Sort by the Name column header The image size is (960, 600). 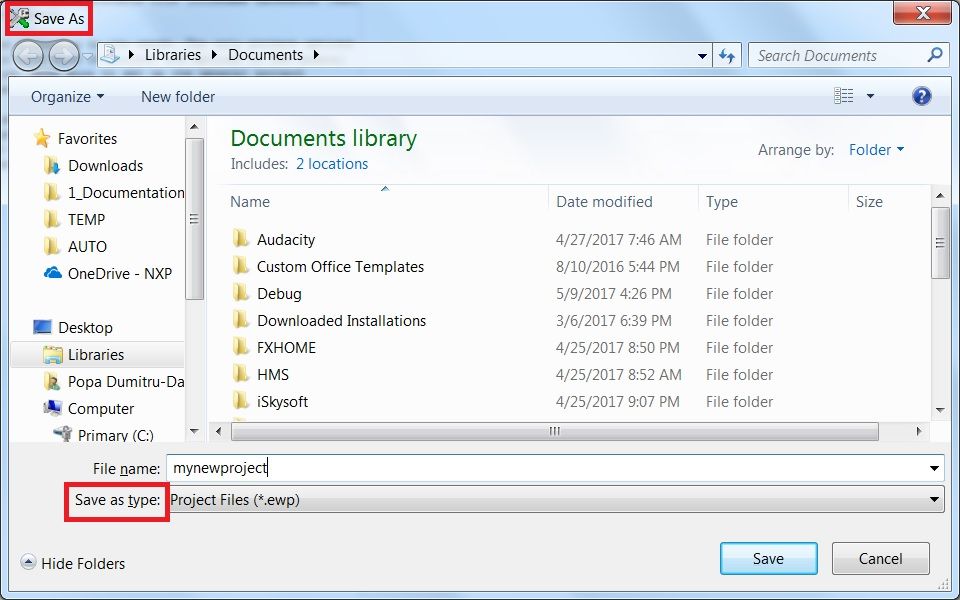(250, 202)
